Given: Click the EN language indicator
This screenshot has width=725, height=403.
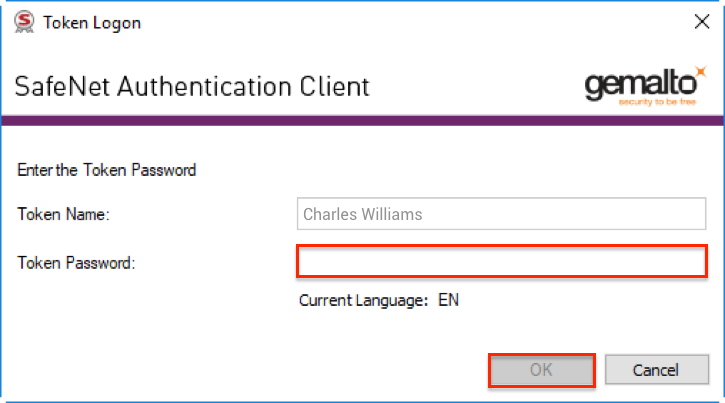Looking at the screenshot, I should click(449, 299).
